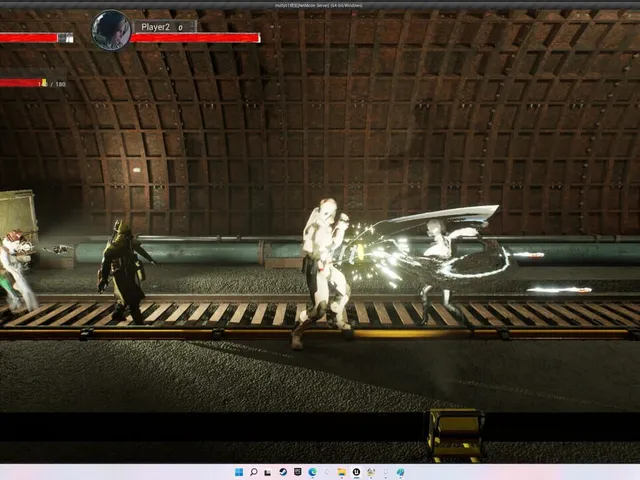The height and width of the screenshot is (480, 640).
Task: Open File Explorer folder icon
Action: click(x=342, y=472)
